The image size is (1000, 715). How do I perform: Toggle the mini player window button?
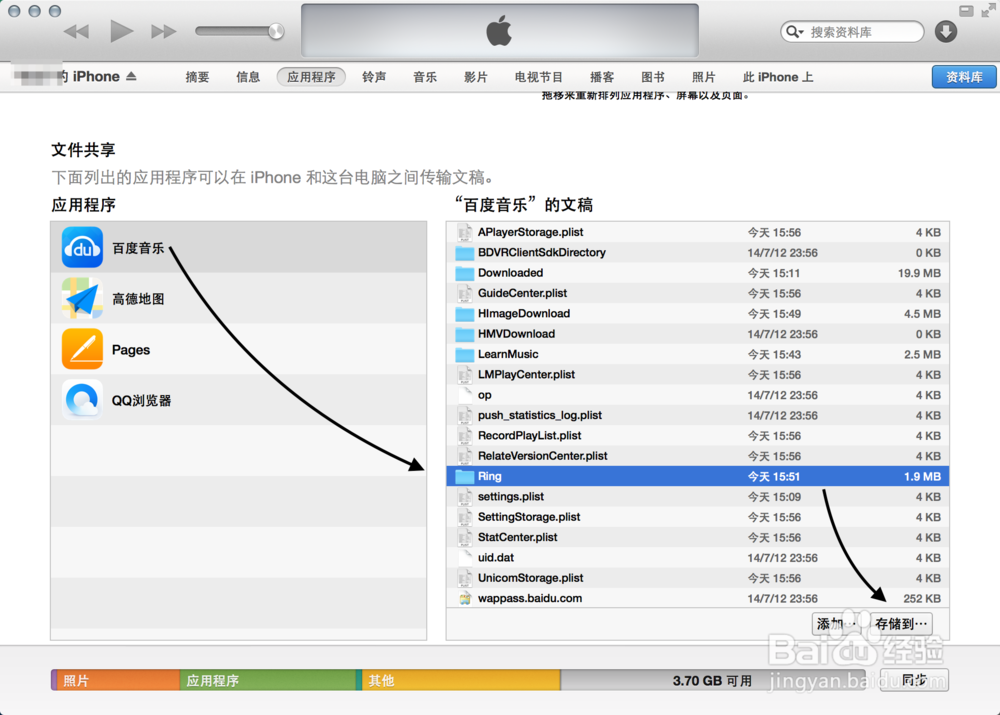point(966,11)
